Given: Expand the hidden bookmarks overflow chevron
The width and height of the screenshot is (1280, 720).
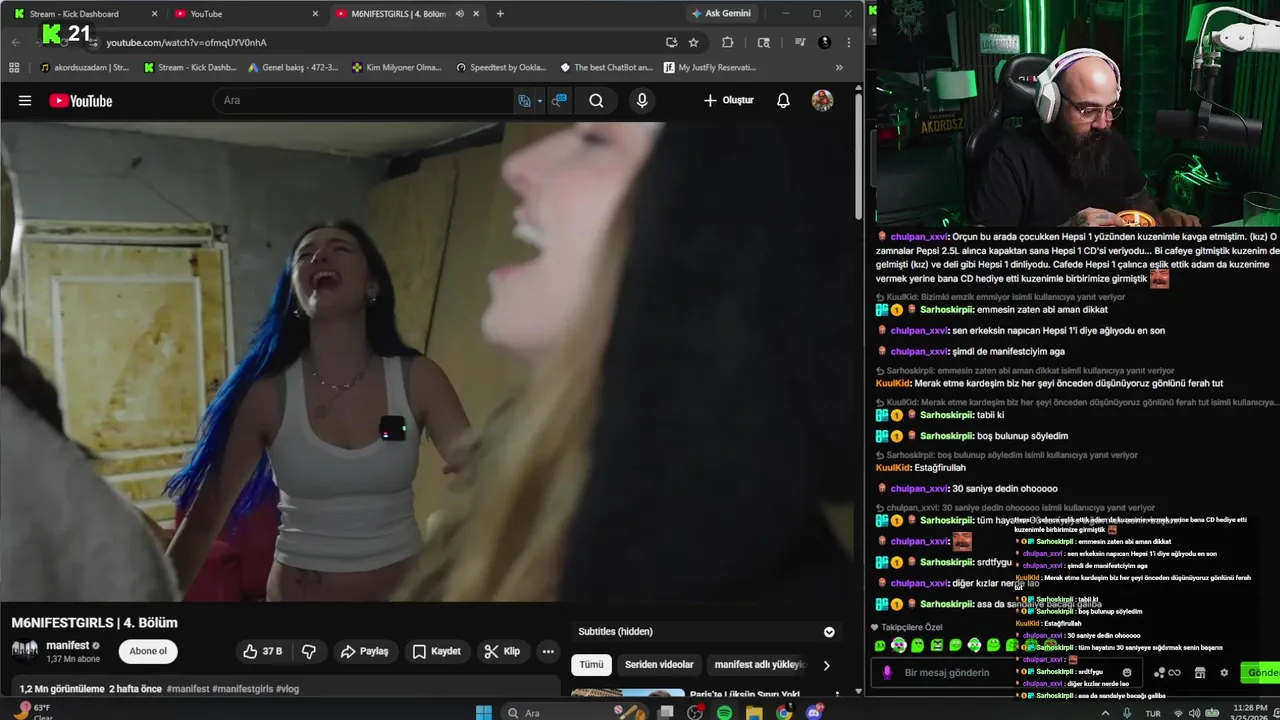Looking at the screenshot, I should coord(838,67).
